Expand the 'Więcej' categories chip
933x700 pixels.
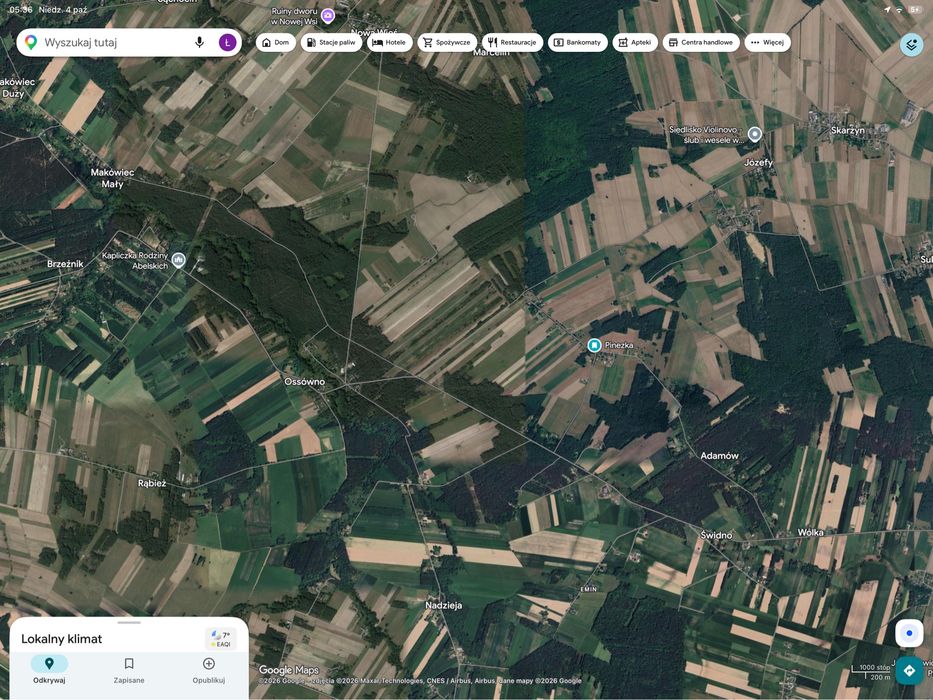[x=768, y=42]
